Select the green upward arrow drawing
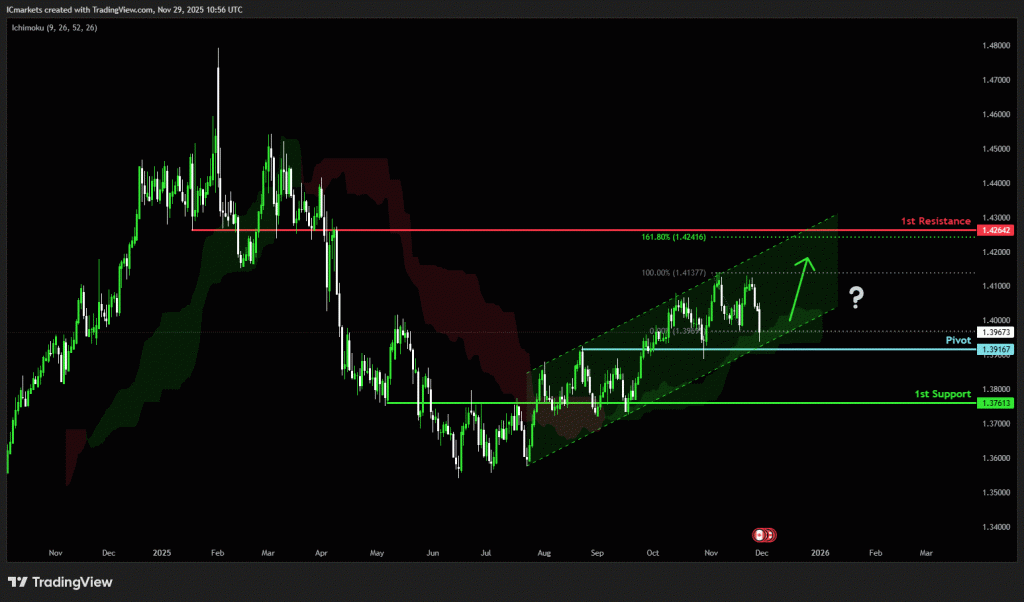Screen dimensions: 1024x602 click(800, 288)
